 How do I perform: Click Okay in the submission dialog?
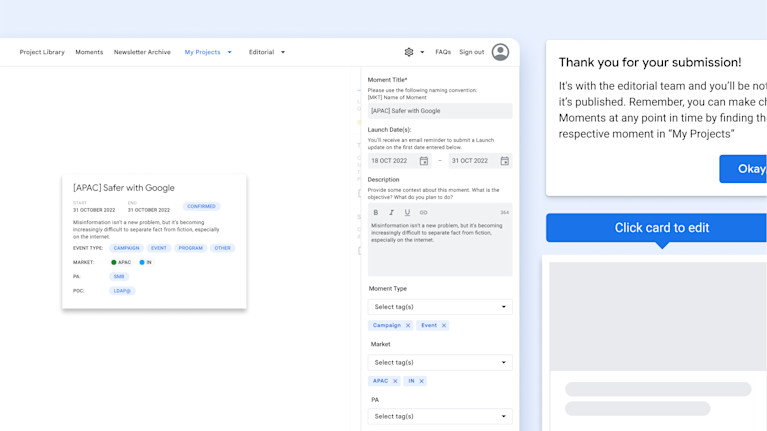click(743, 169)
